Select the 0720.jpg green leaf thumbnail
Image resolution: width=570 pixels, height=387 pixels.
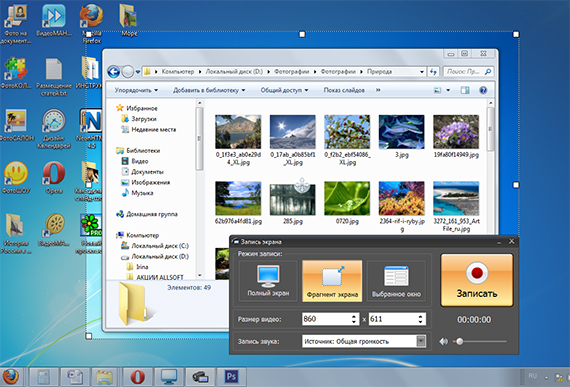click(x=347, y=198)
